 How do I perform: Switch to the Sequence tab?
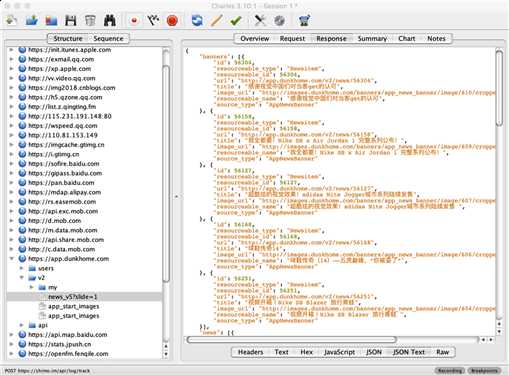(108, 39)
